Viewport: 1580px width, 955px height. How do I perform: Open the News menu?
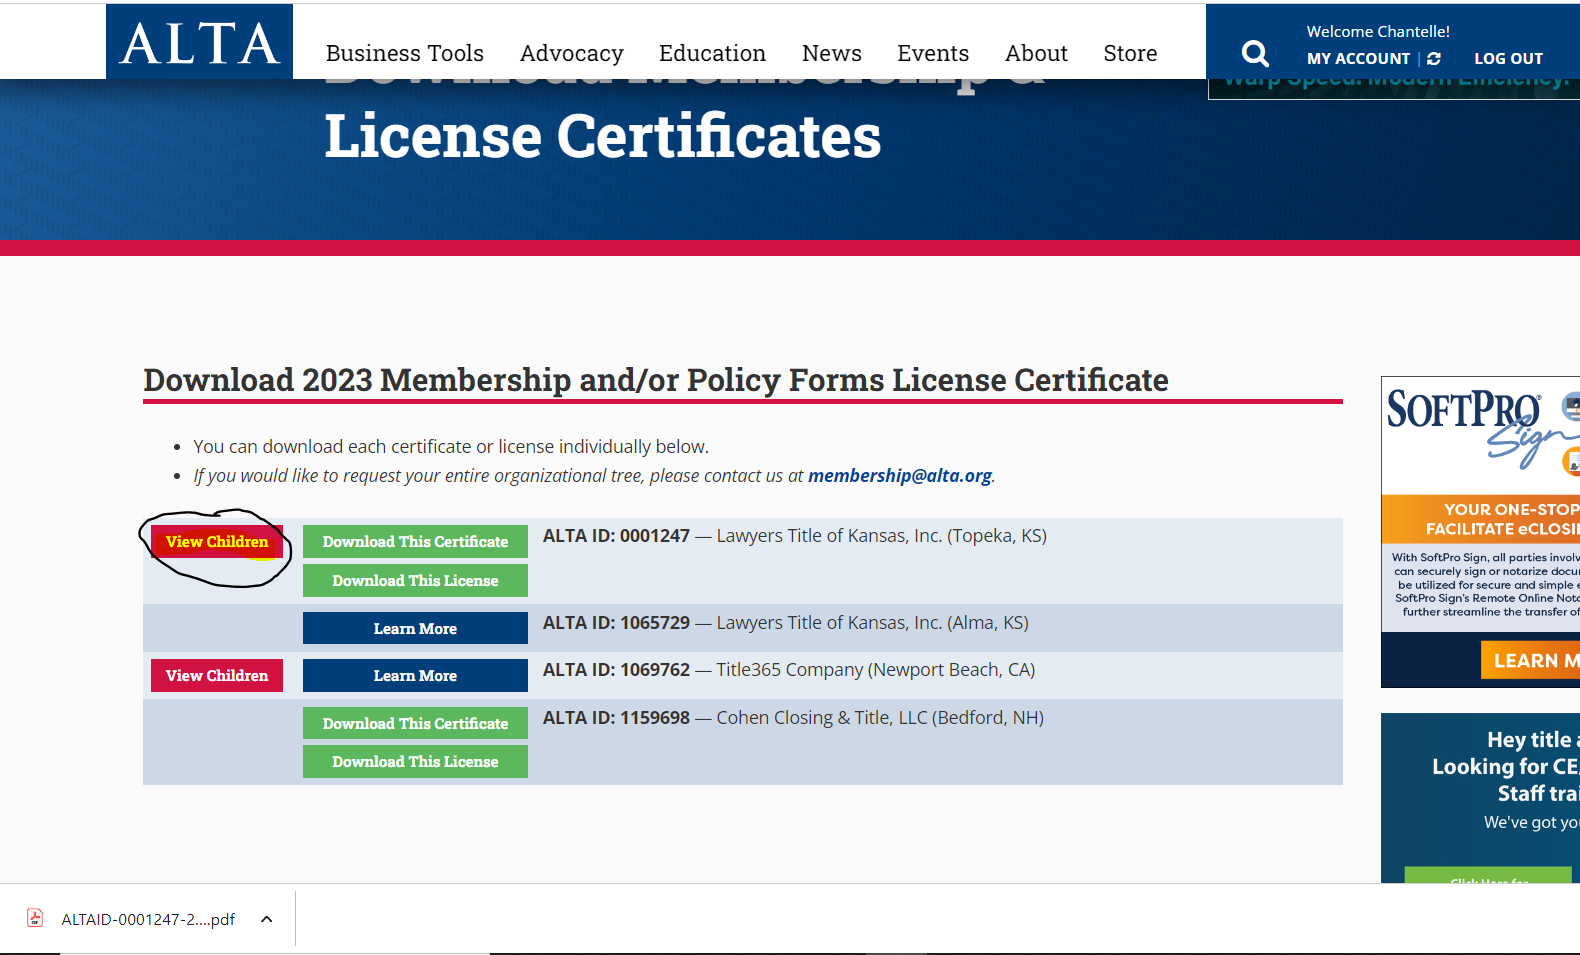[831, 53]
